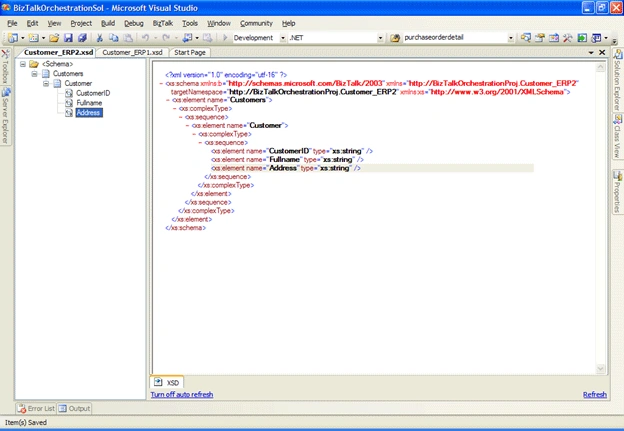The height and width of the screenshot is (431, 624).
Task: Click the XSD view scroll-up arrow
Action: [x=601, y=68]
